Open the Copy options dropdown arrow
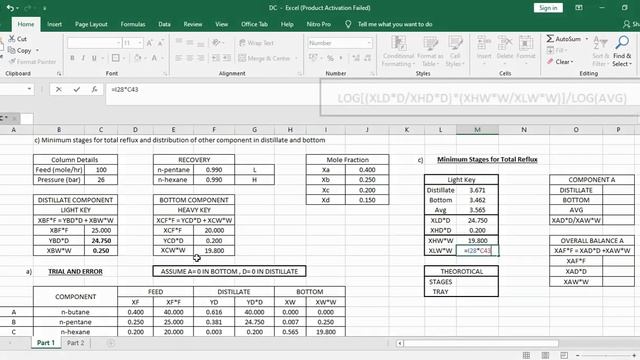 pyautogui.click(x=37, y=50)
